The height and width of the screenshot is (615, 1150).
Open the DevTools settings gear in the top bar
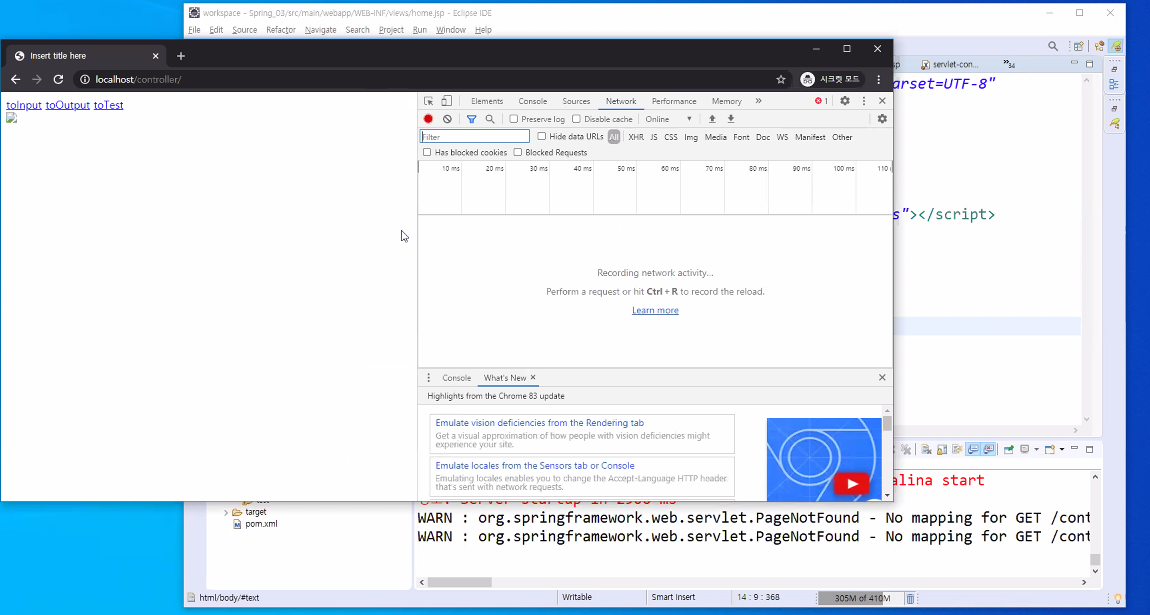[x=845, y=101]
